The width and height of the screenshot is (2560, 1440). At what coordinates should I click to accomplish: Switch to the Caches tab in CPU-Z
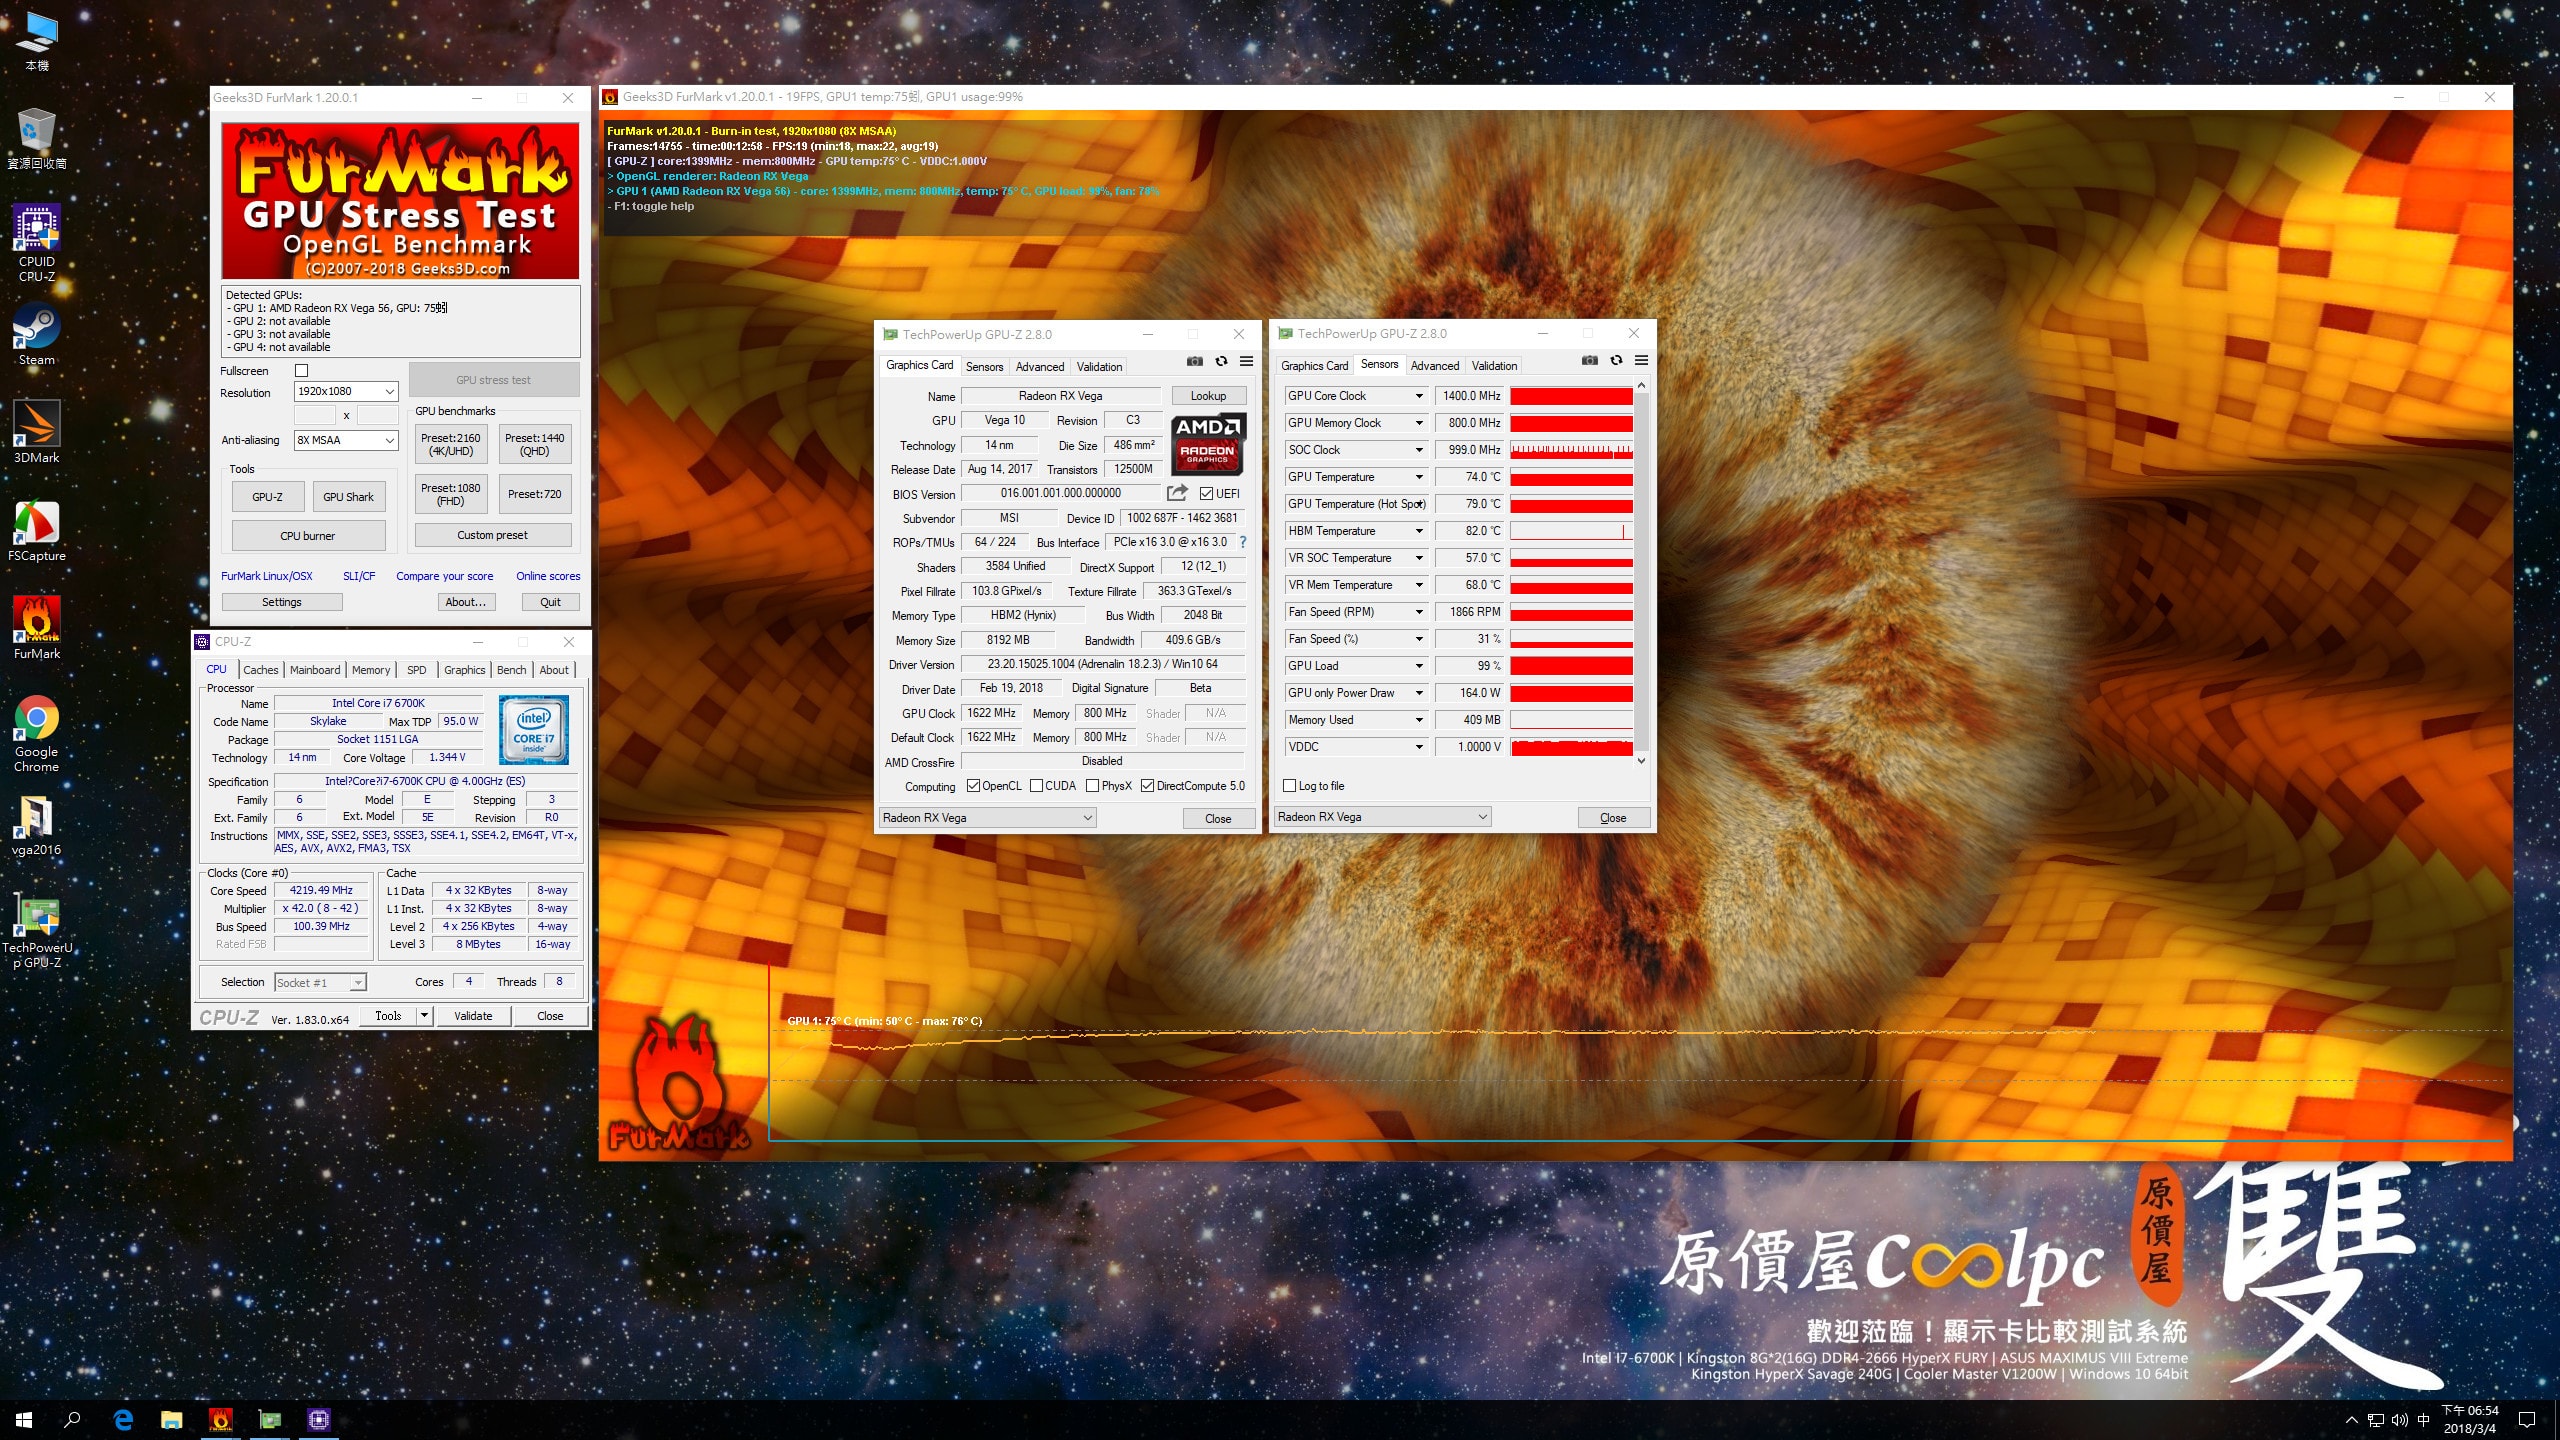(260, 670)
